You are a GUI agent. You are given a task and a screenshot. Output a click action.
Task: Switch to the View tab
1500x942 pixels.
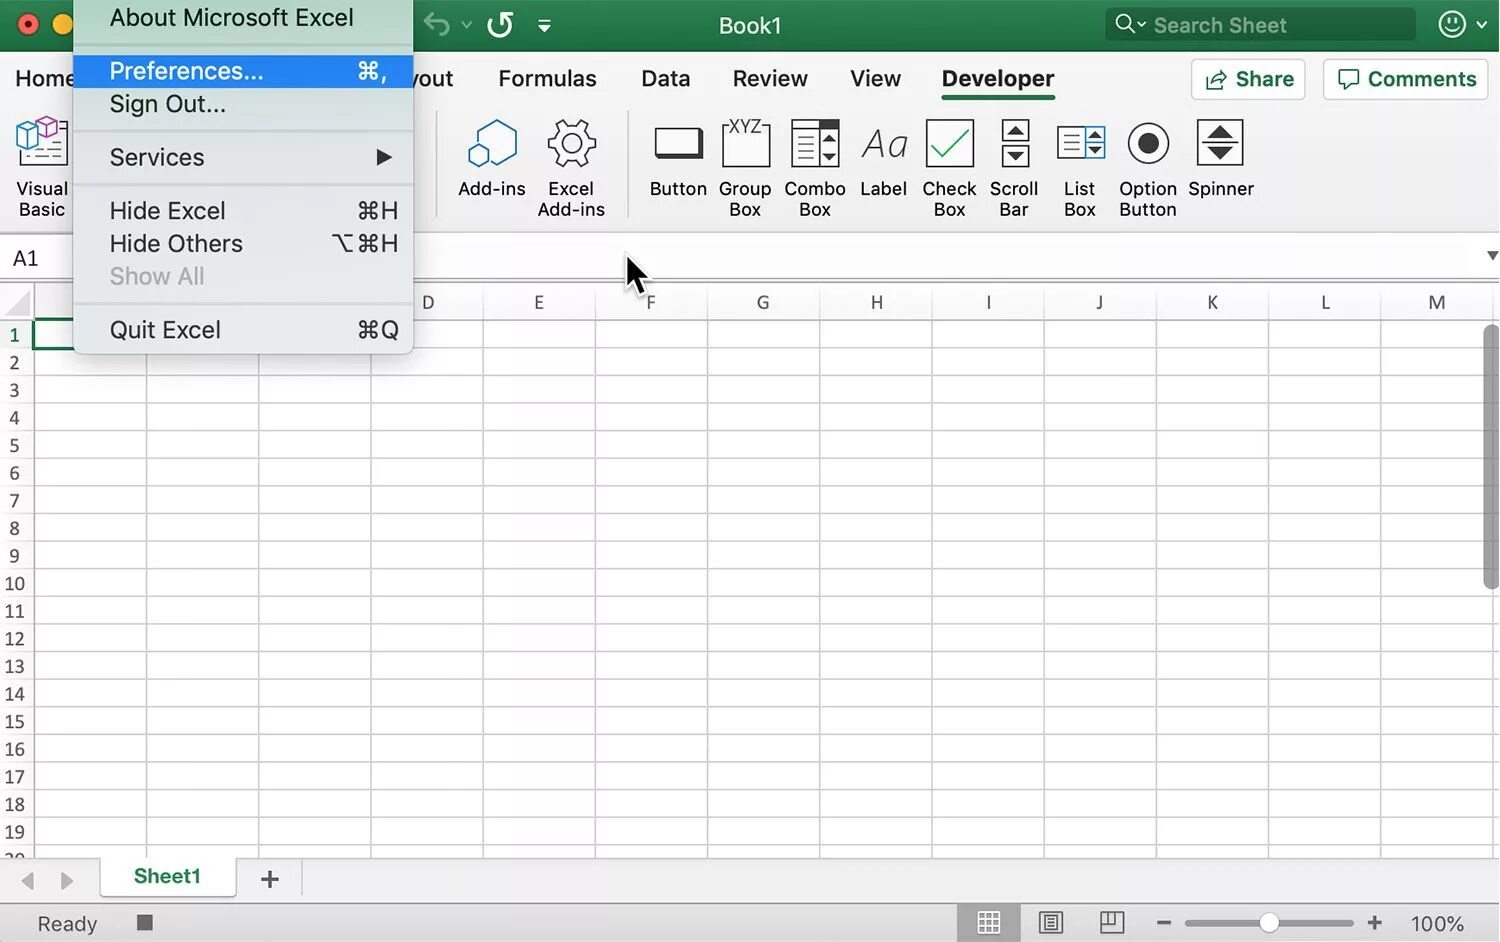[x=875, y=79]
